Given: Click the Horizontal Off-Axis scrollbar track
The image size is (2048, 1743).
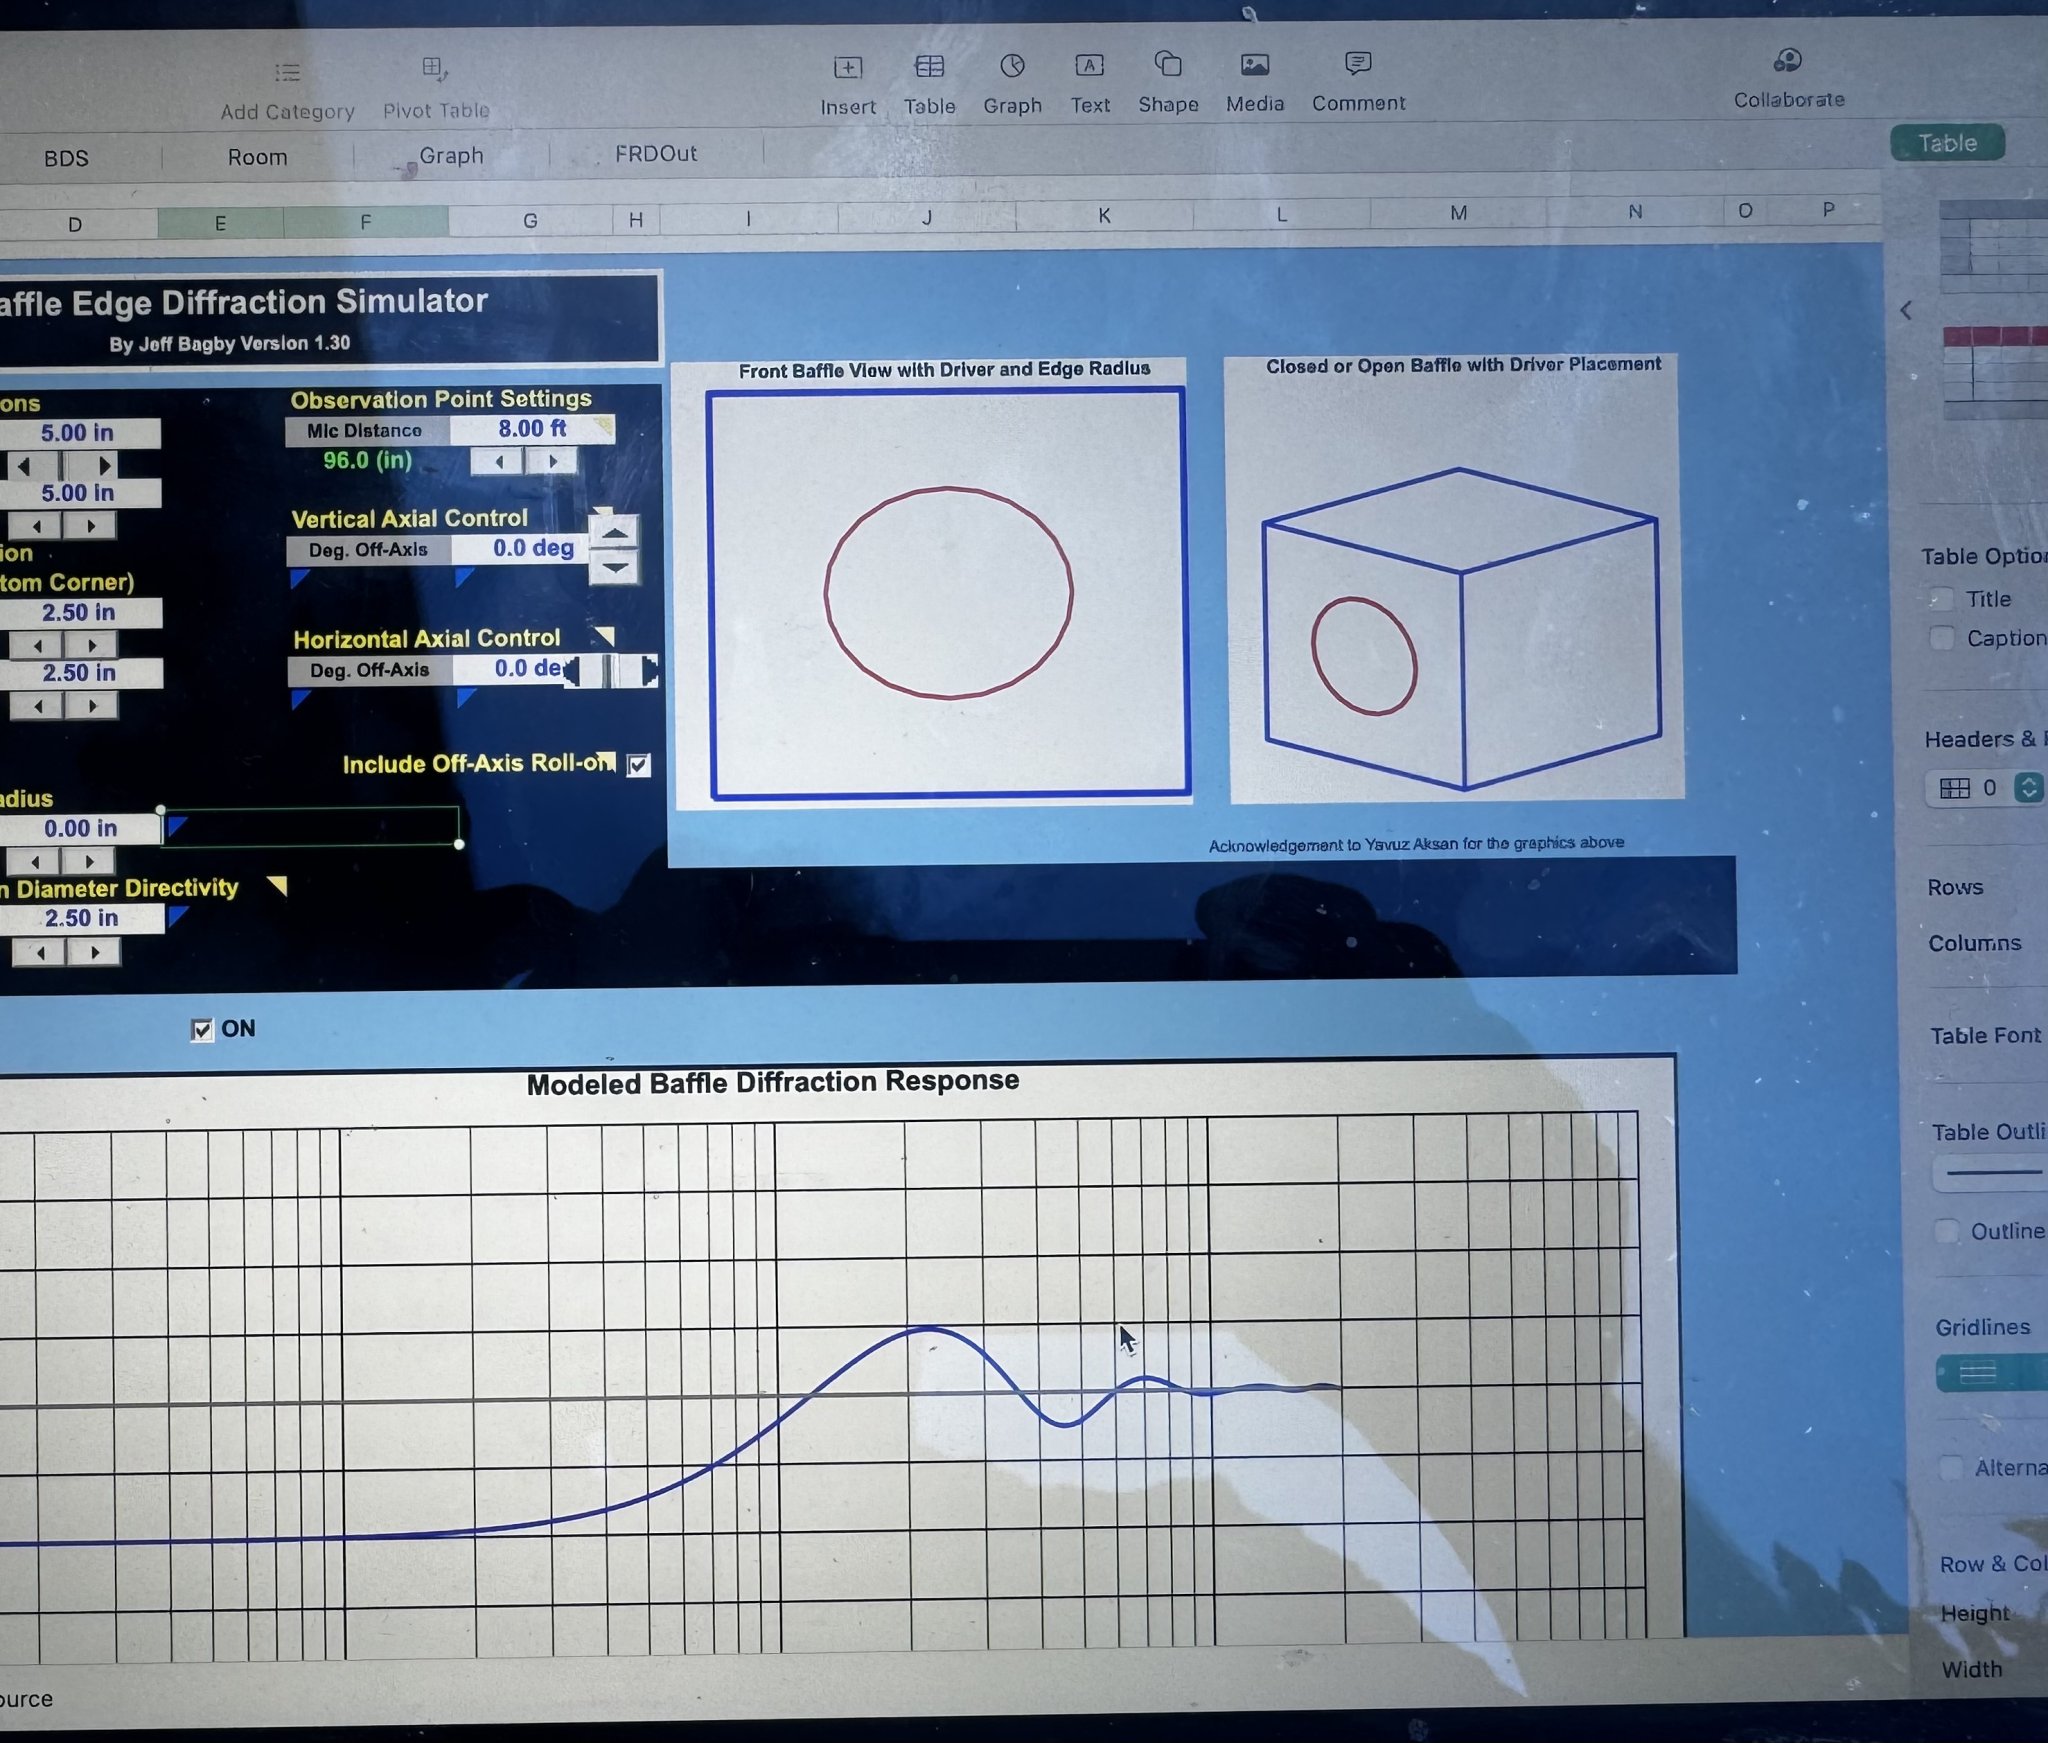Looking at the screenshot, I should tap(611, 670).
